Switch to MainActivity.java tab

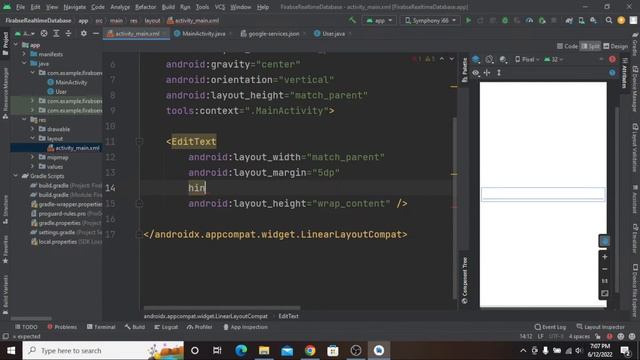(x=203, y=34)
